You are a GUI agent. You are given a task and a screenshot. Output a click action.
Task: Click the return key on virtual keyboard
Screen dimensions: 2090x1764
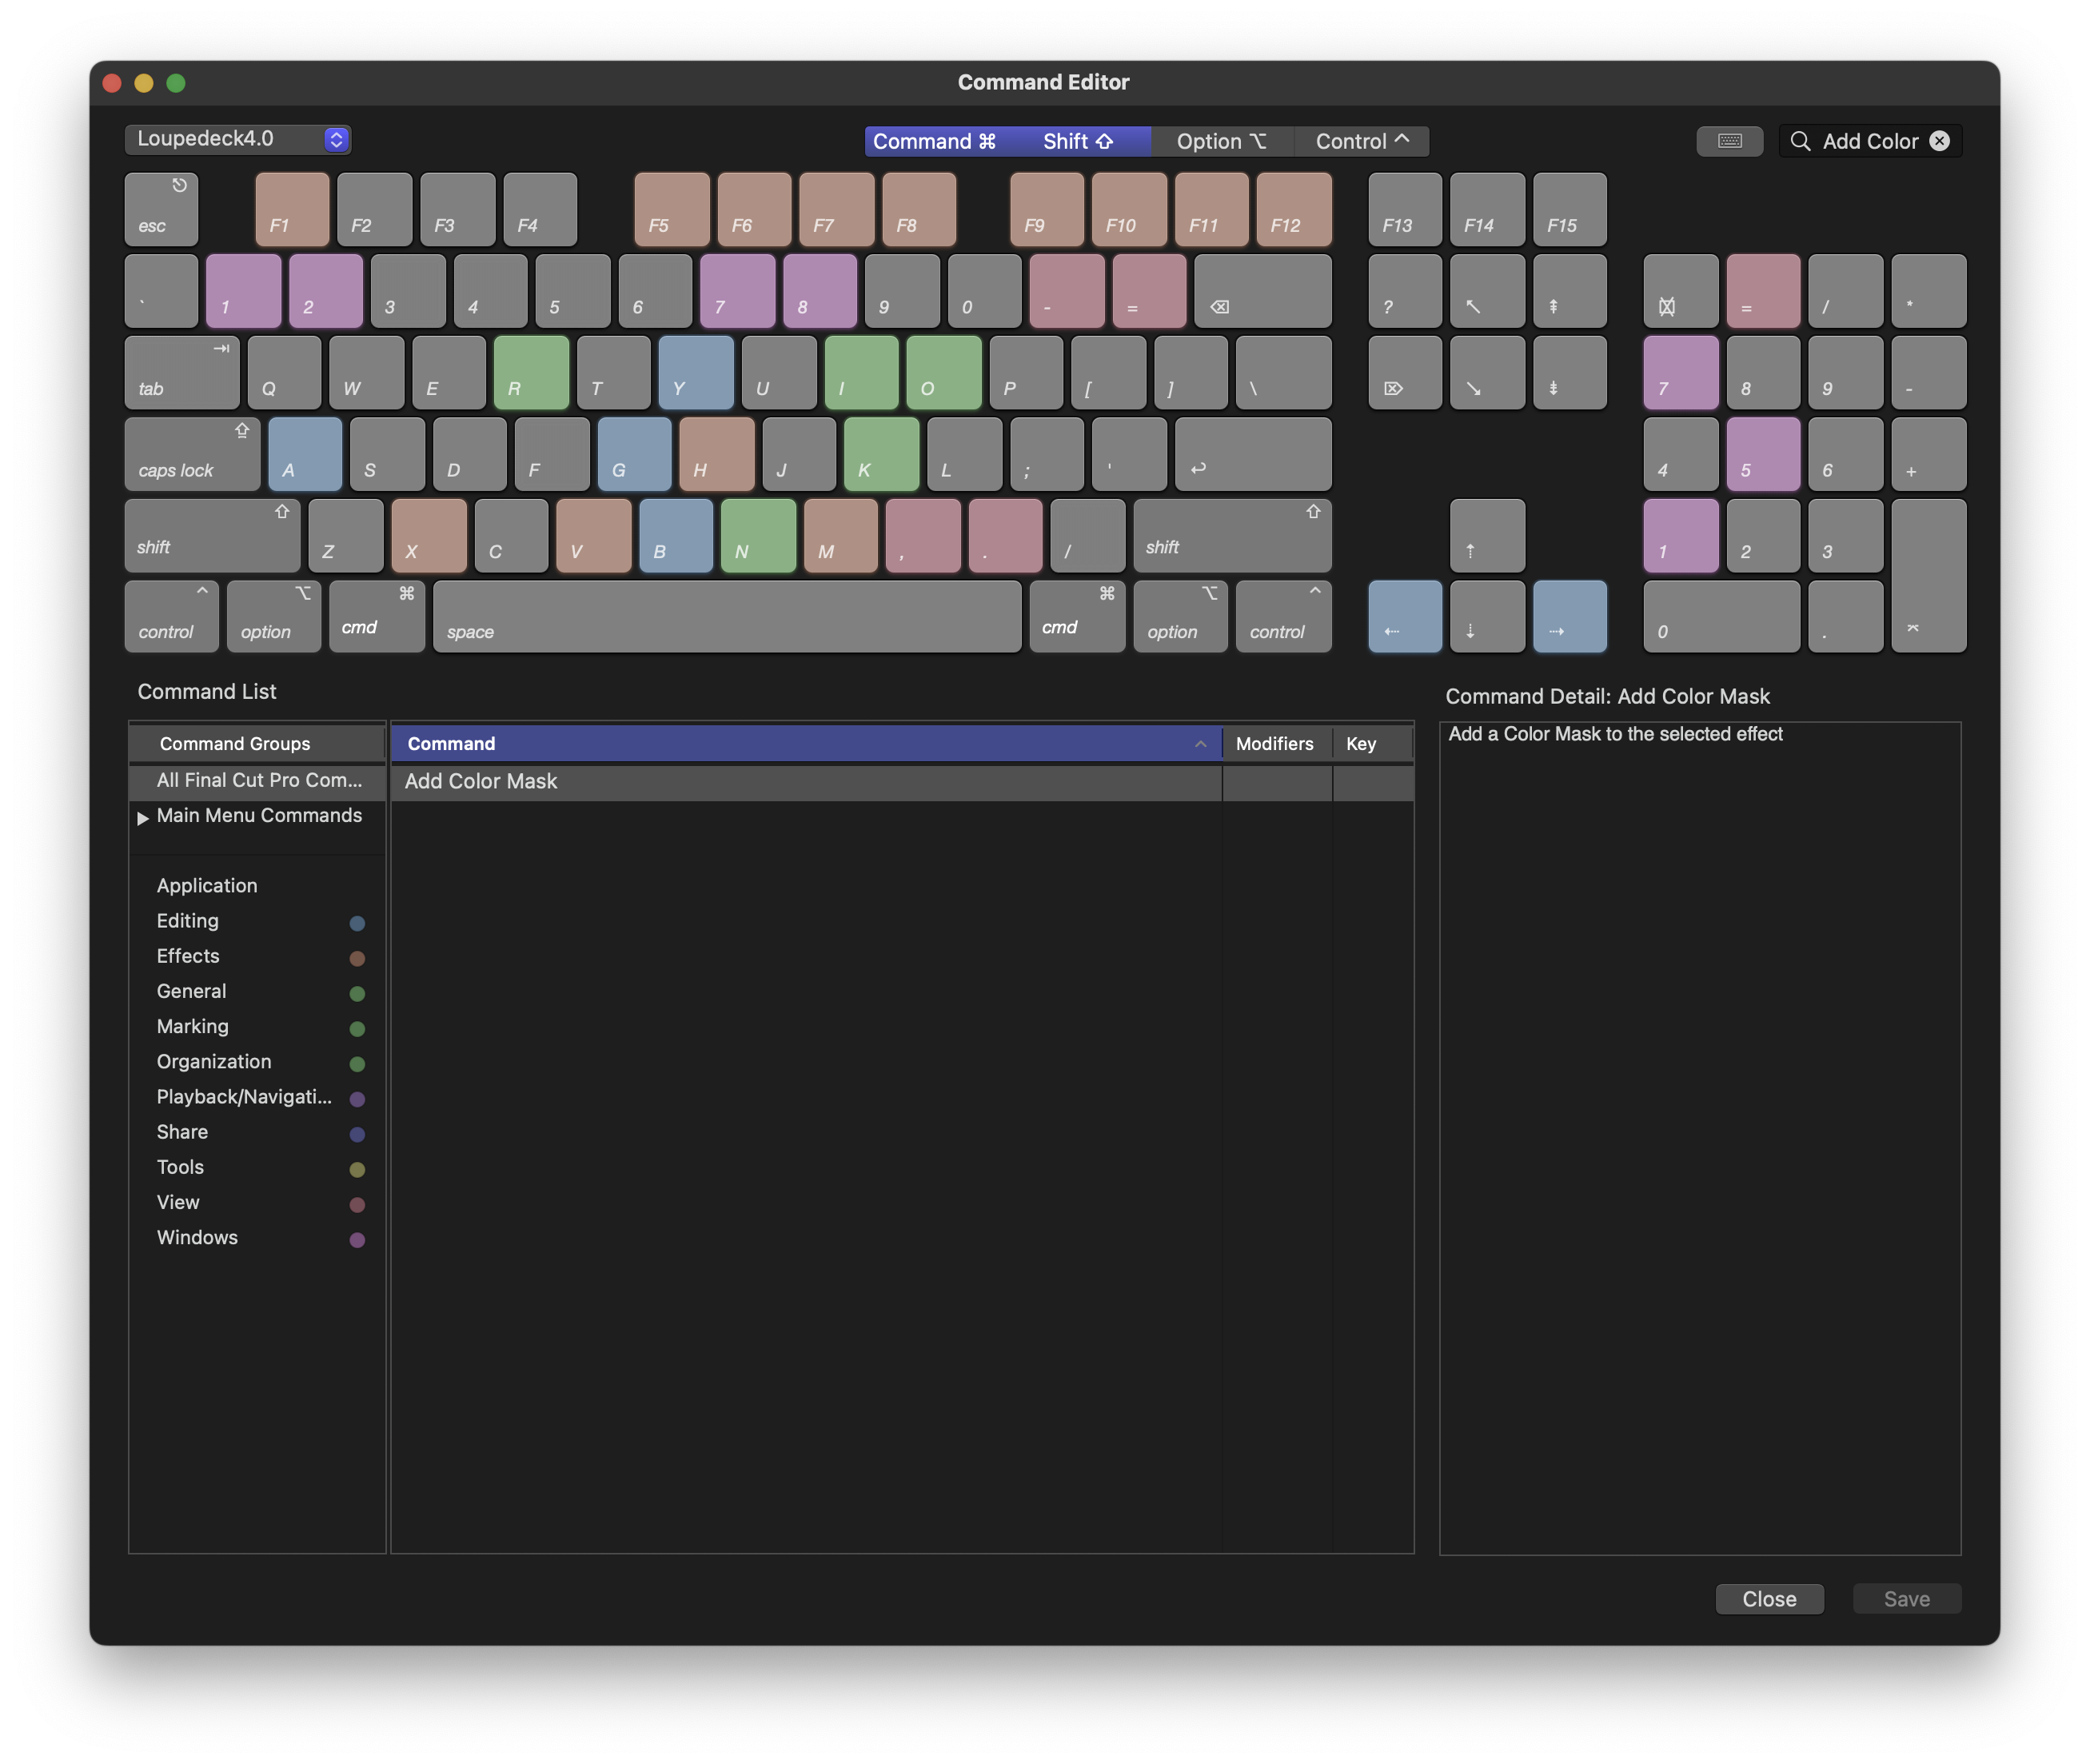point(1252,454)
